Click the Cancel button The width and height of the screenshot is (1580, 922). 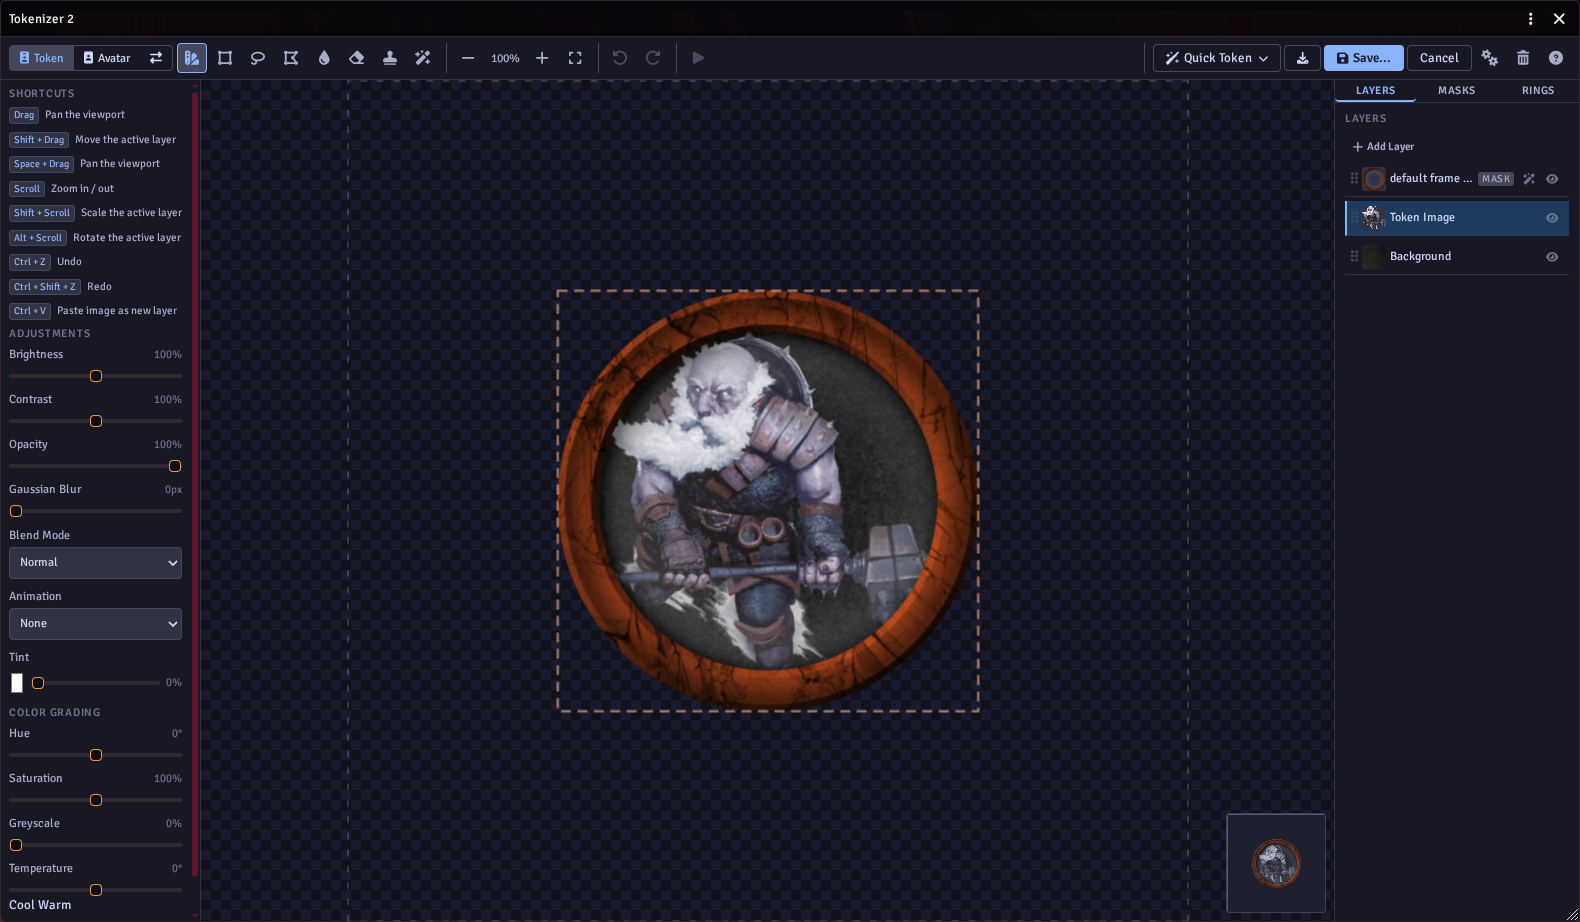1439,58
